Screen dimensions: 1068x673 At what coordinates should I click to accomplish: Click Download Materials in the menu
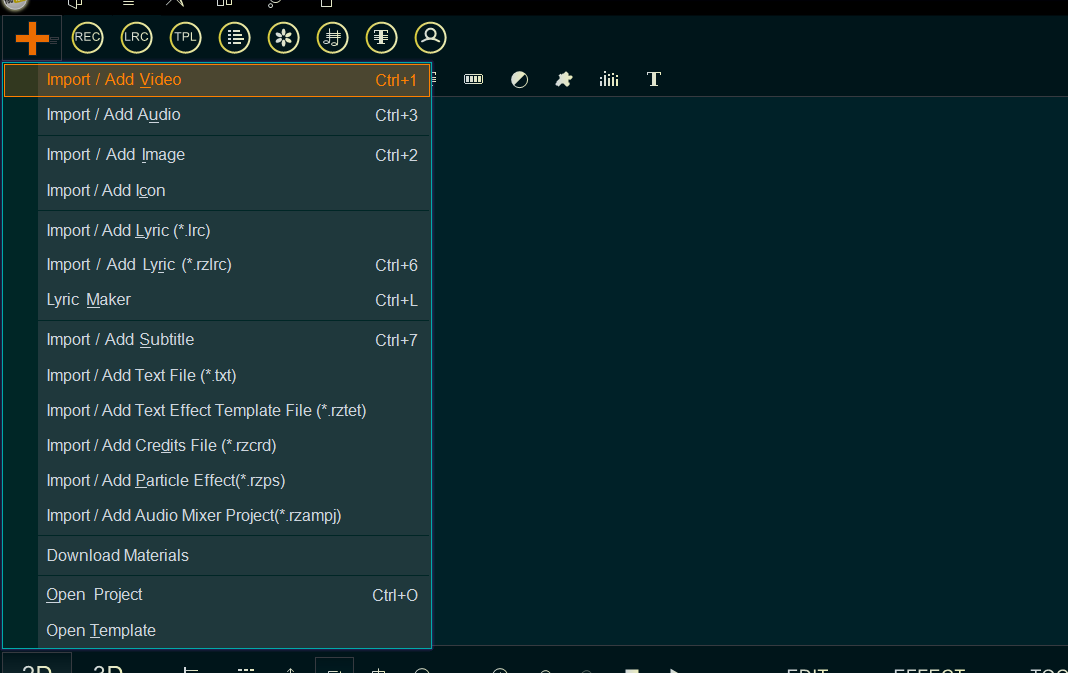click(x=117, y=556)
